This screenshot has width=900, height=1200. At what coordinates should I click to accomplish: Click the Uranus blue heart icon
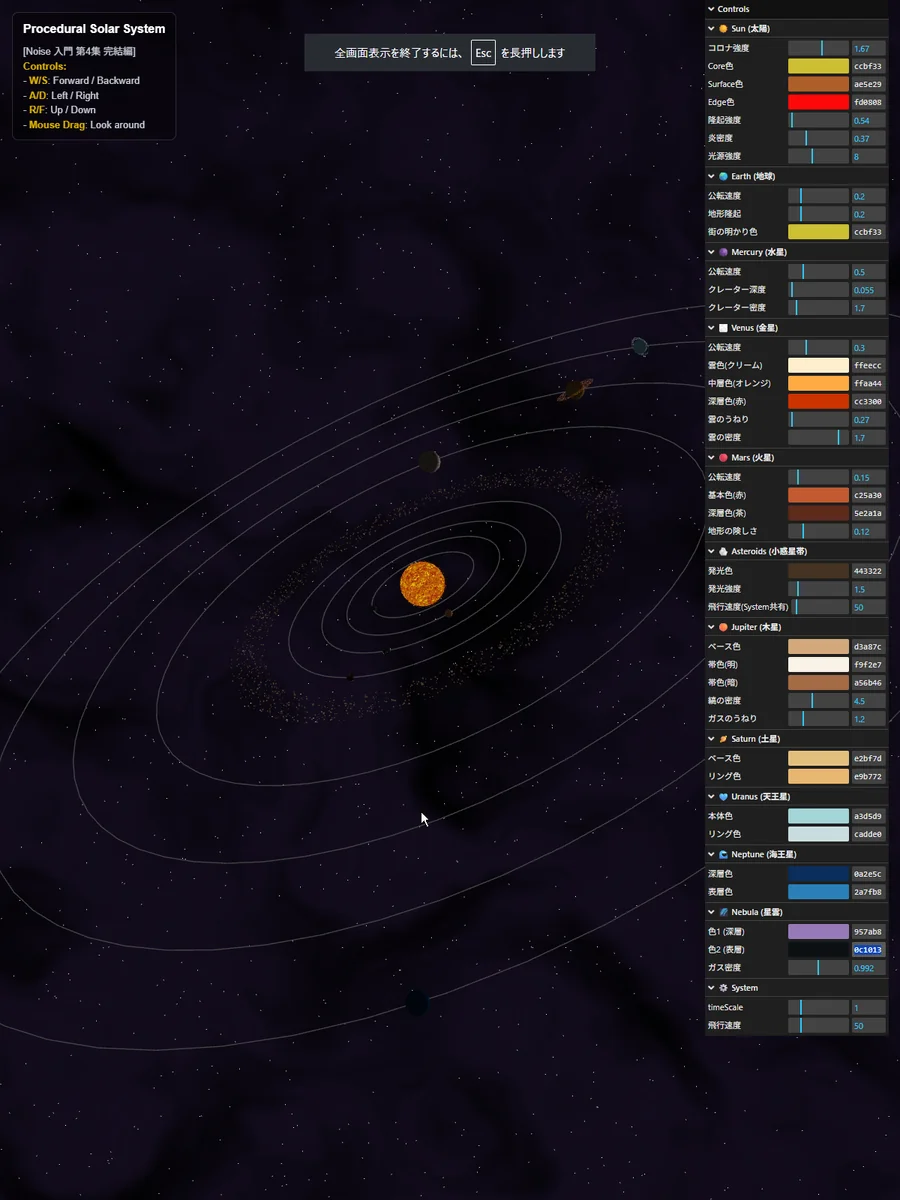(723, 797)
